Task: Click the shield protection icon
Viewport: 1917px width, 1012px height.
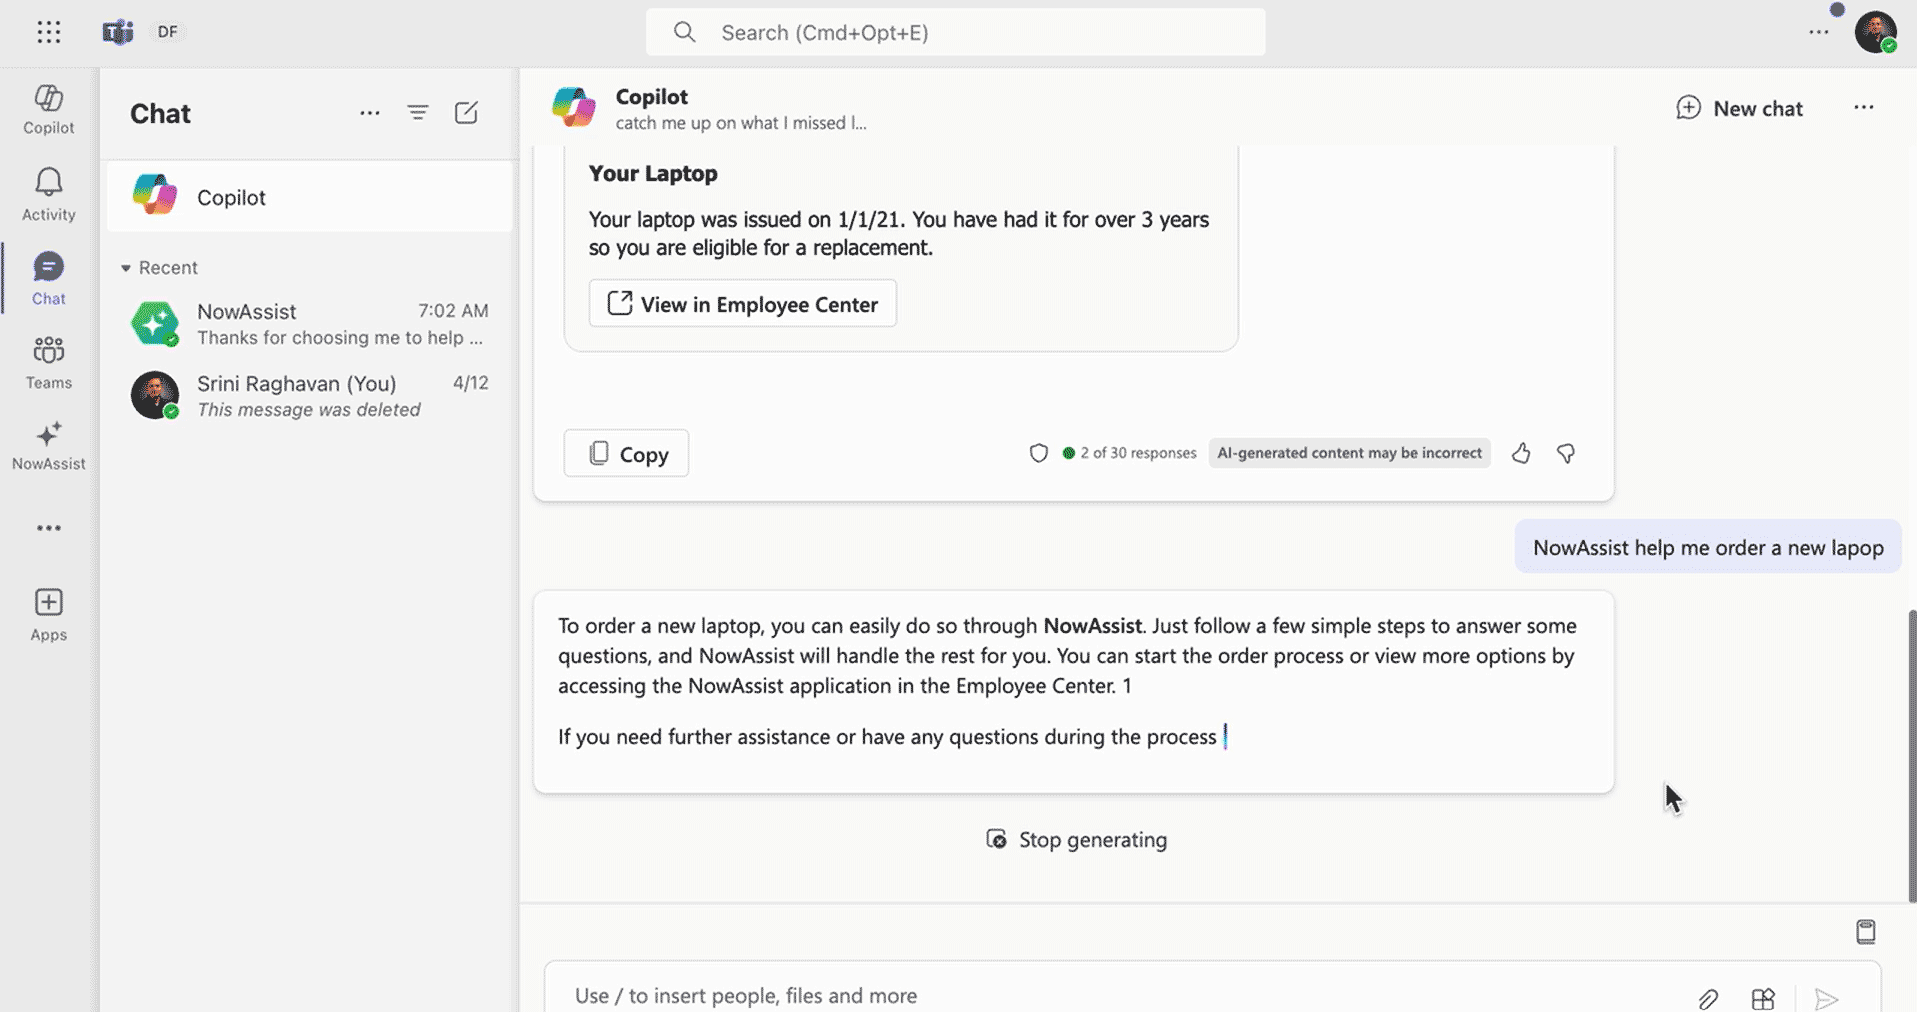Action: [x=1039, y=453]
